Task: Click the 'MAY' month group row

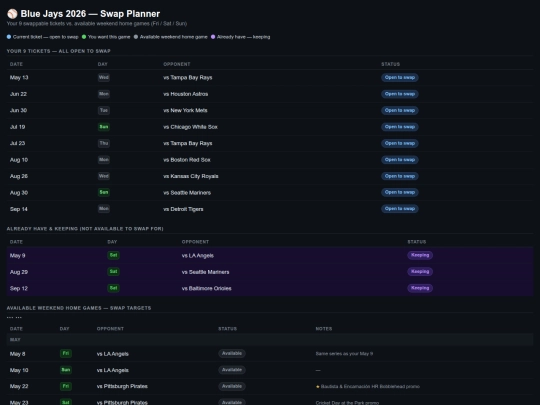Action: pyautogui.click(x=270, y=340)
